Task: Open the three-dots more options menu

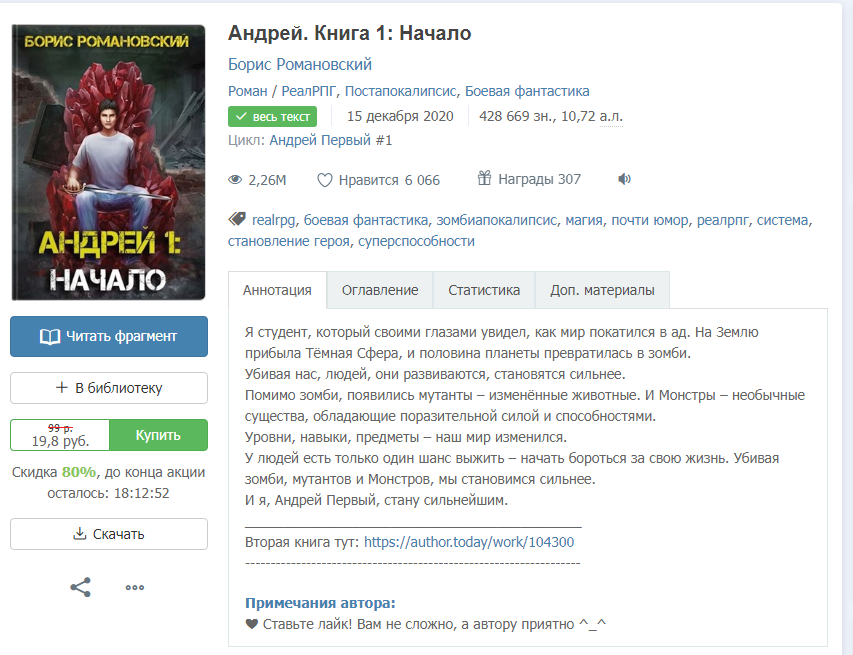Action: [x=134, y=587]
